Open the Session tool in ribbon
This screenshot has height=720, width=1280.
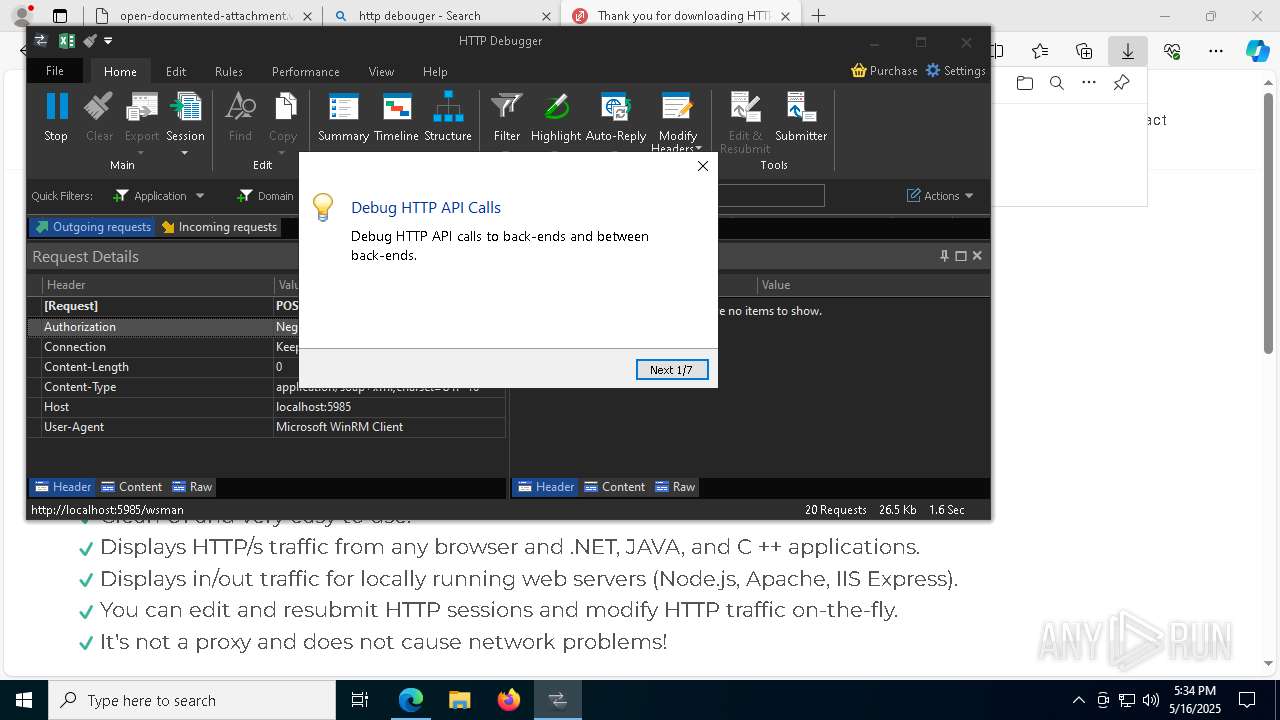tap(185, 116)
